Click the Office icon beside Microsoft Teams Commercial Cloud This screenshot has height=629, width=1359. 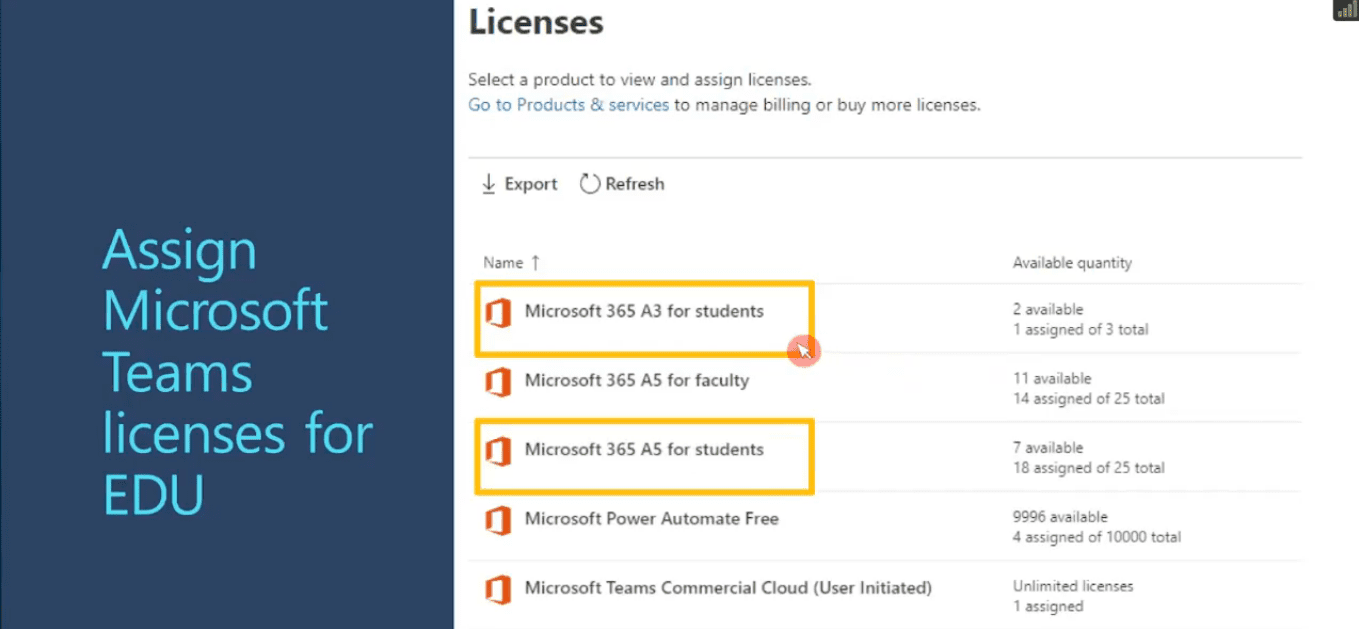click(x=498, y=589)
